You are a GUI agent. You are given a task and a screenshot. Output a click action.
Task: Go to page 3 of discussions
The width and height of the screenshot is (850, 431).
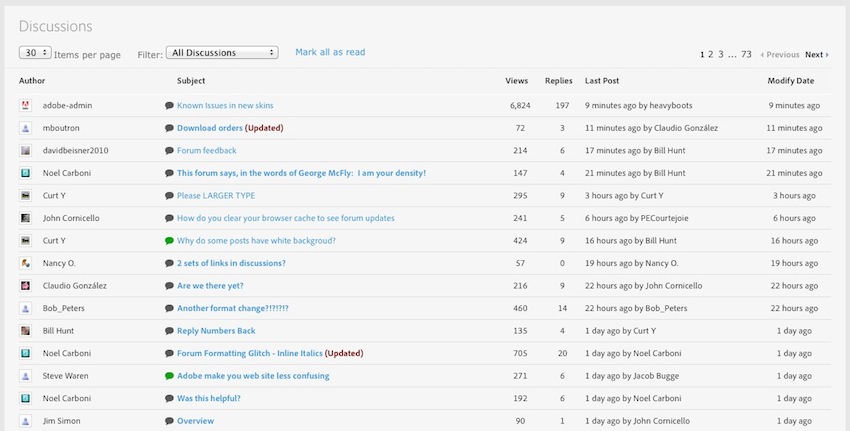pyautogui.click(x=720, y=54)
